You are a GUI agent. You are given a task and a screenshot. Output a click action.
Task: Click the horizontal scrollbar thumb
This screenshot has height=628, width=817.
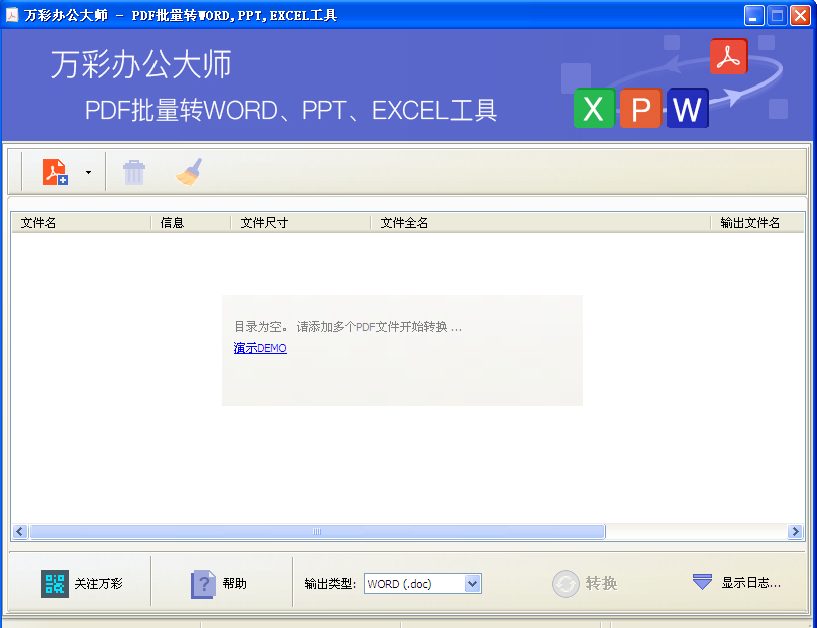pyautogui.click(x=317, y=532)
